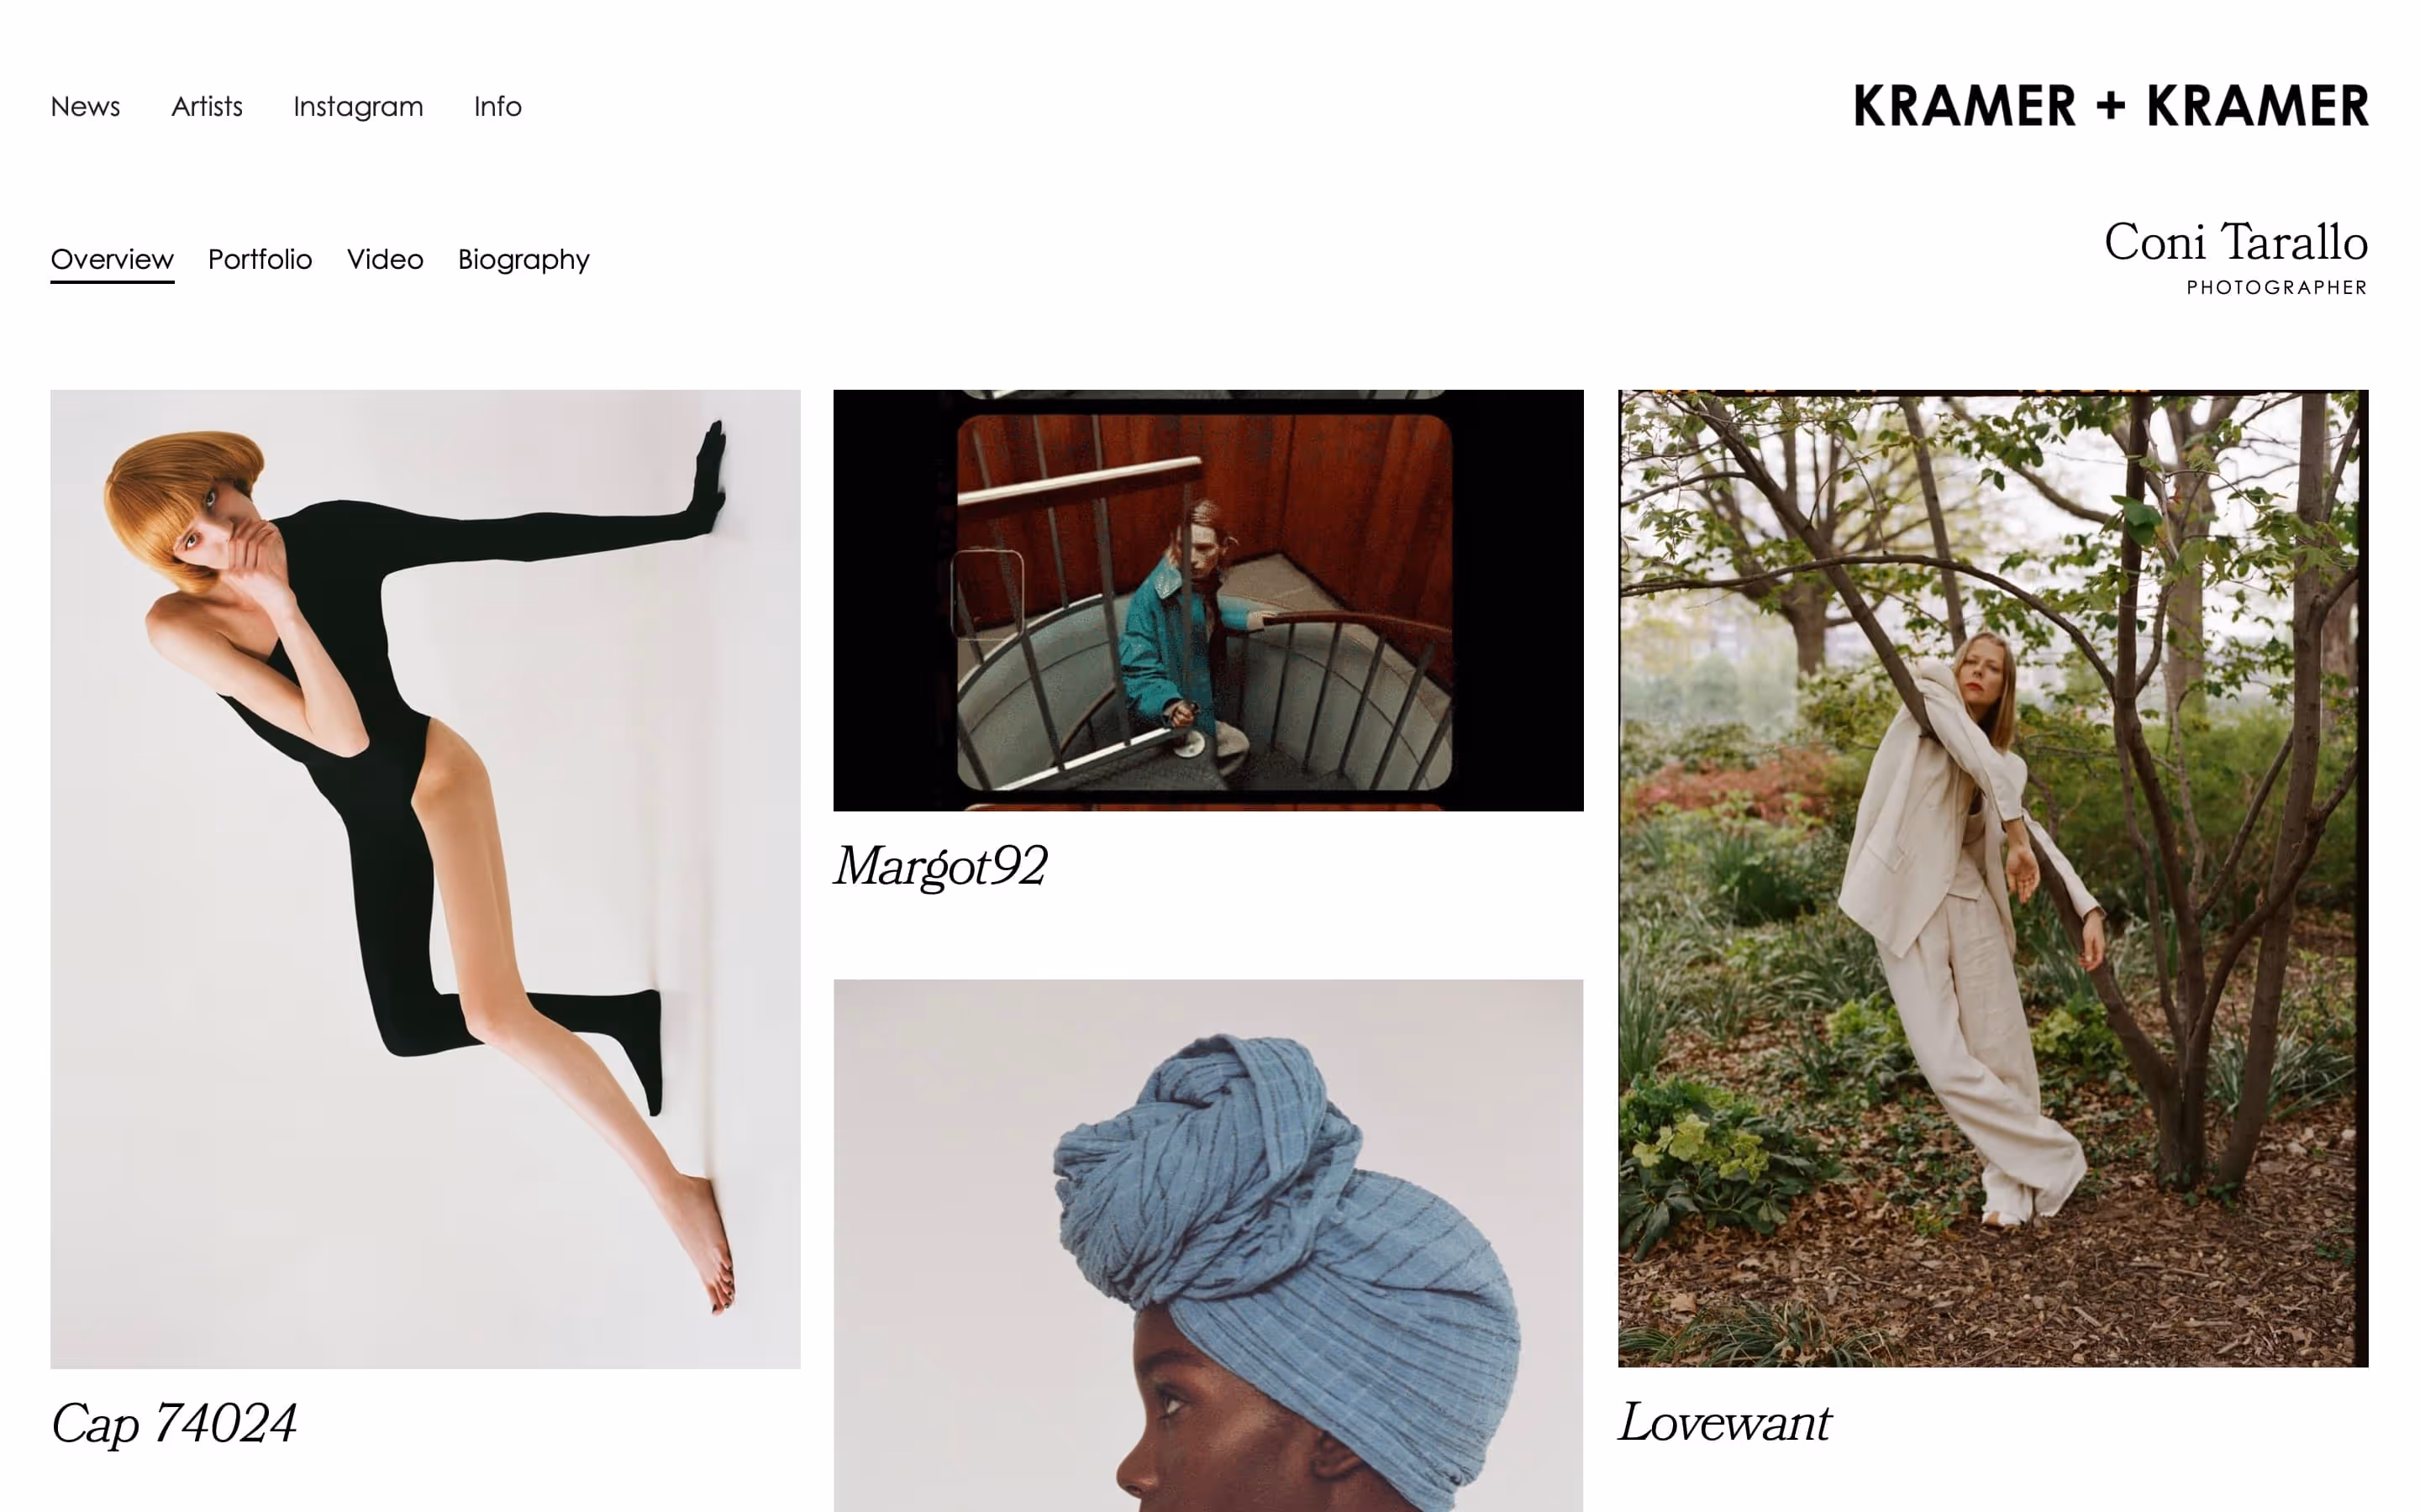Open the Artists menu item
The height and width of the screenshot is (1512, 2420).
coord(207,106)
